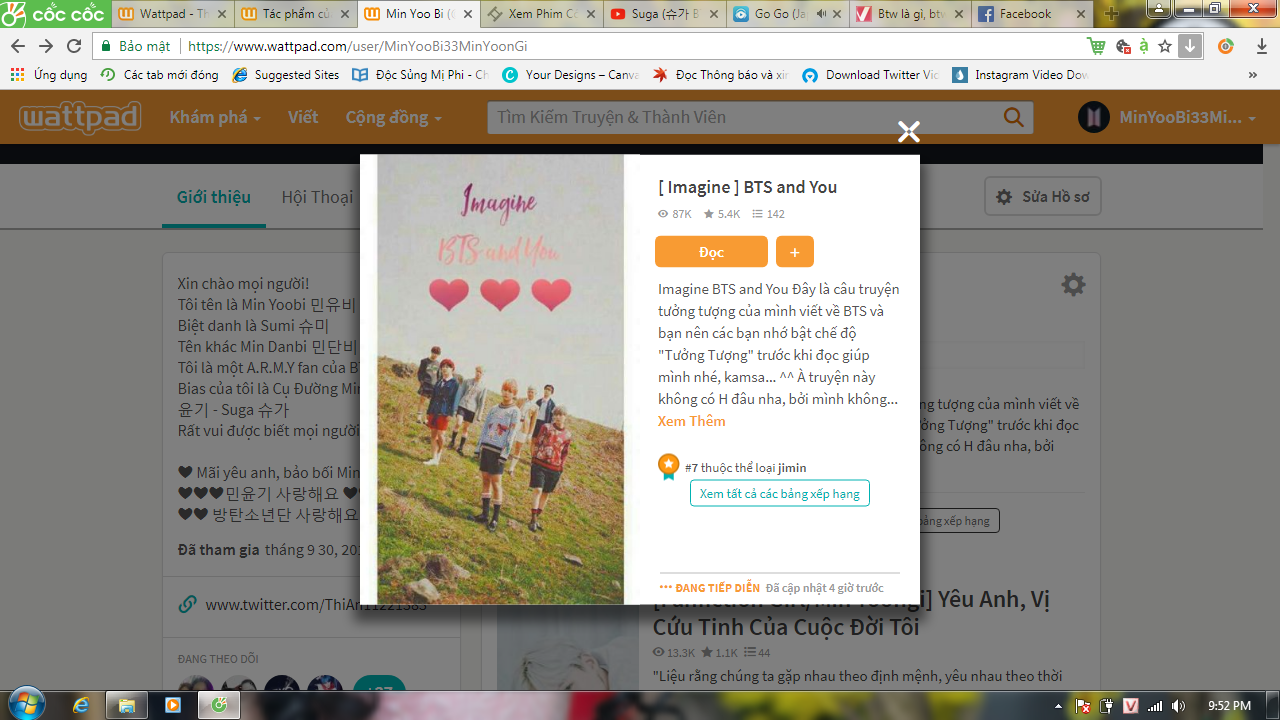The height and width of the screenshot is (720, 1280).
Task: Open the Windows Start menu
Action: tap(26, 705)
